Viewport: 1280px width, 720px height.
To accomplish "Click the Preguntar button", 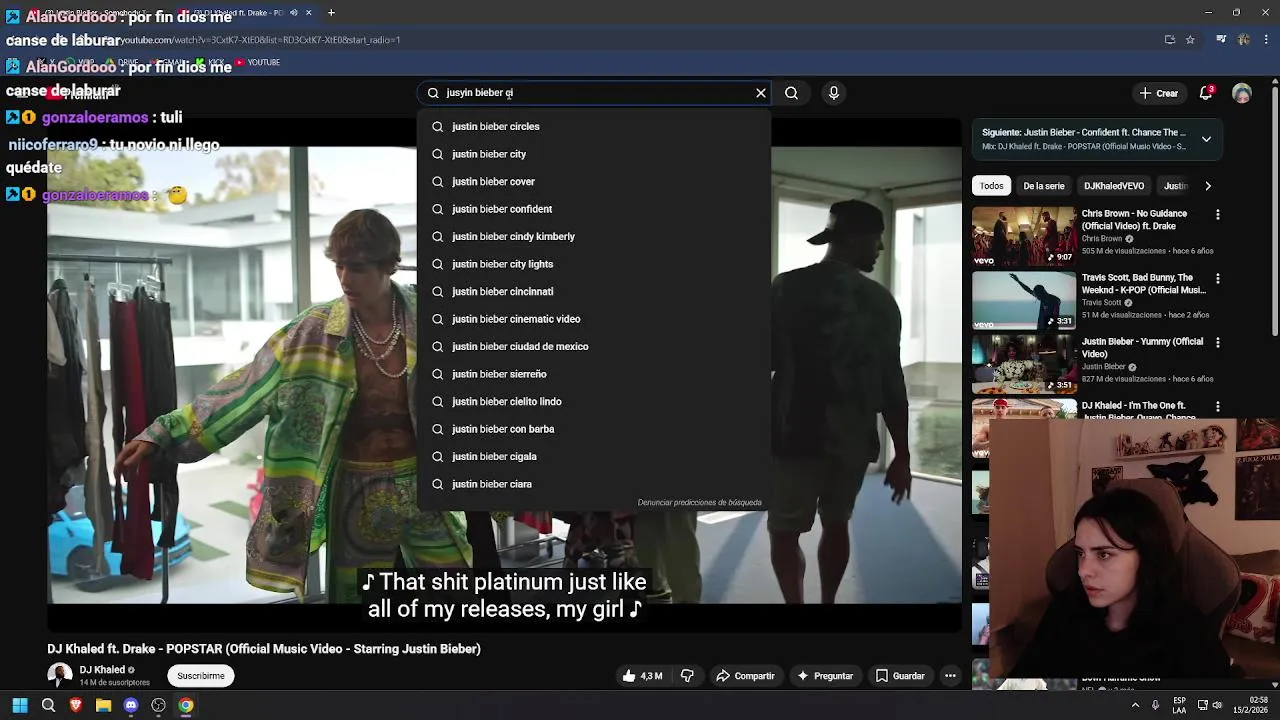I will click(825, 676).
